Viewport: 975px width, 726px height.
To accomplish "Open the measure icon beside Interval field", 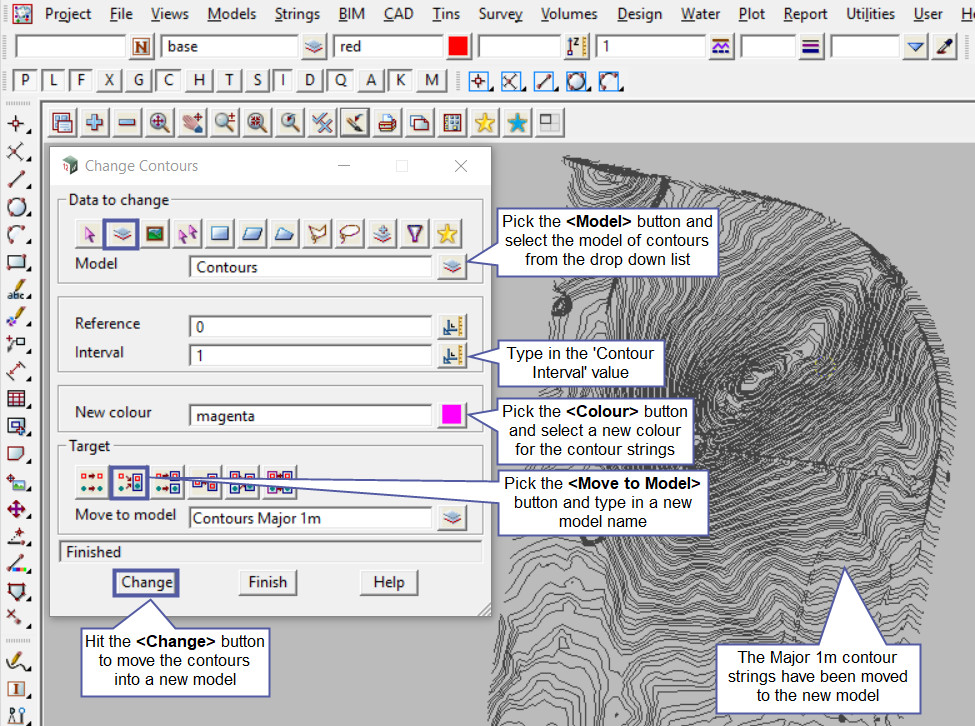I will pos(452,354).
